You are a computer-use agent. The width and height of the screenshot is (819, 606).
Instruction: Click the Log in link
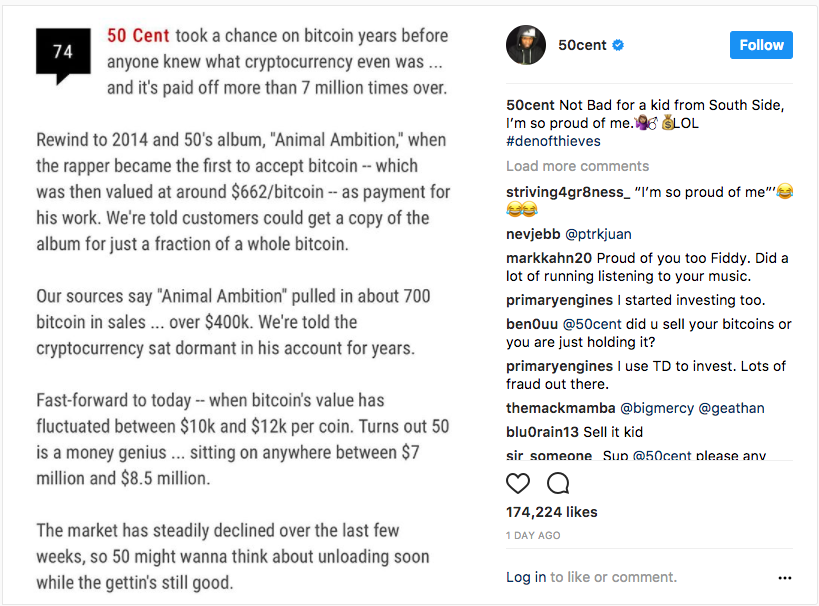point(526,577)
